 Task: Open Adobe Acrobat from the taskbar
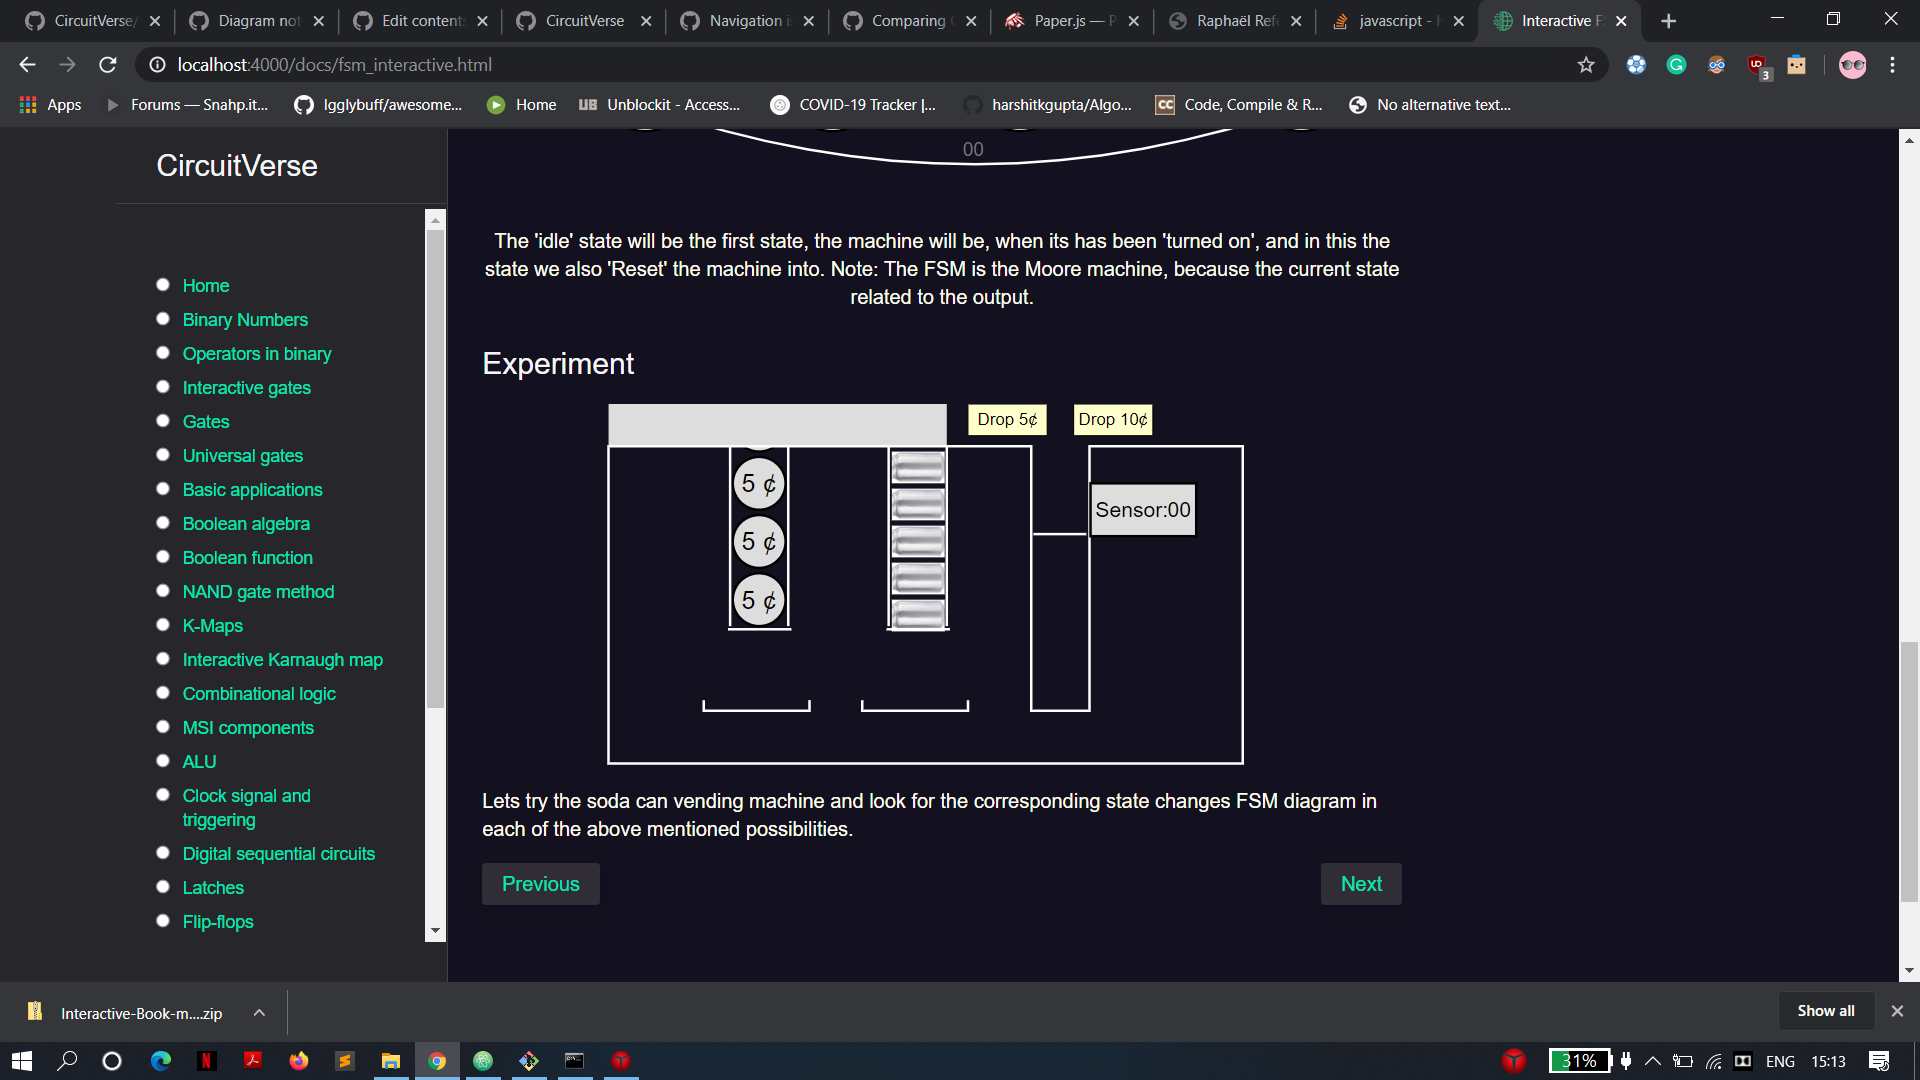tap(253, 1060)
